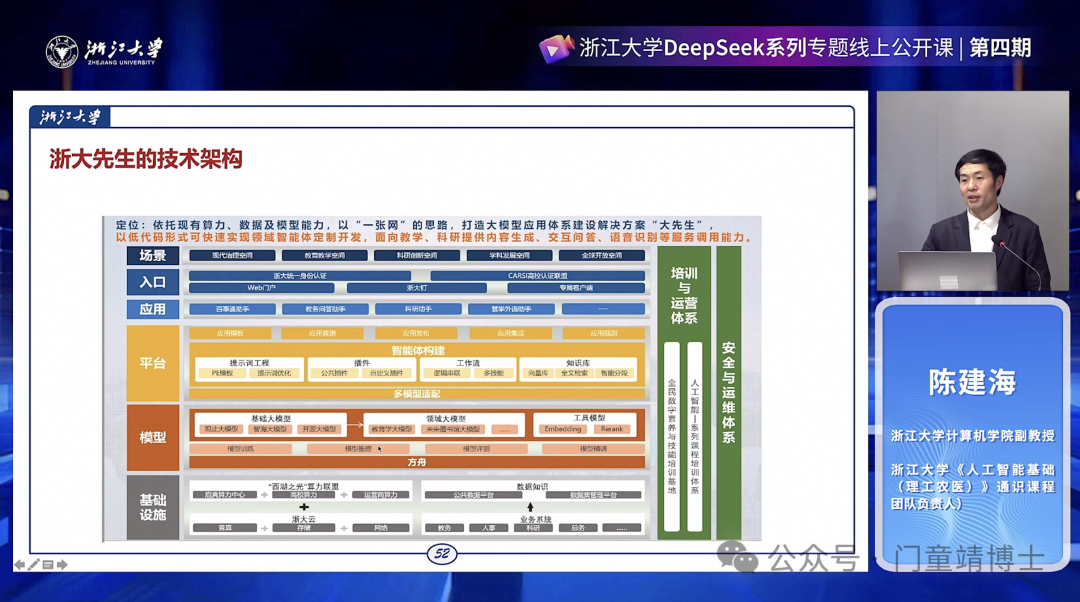Click the 浙大云 heading
The image size is (1080, 602).
[303, 519]
